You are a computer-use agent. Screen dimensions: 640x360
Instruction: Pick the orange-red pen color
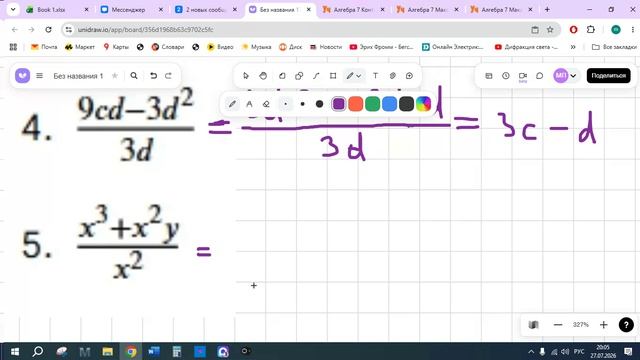(356, 104)
